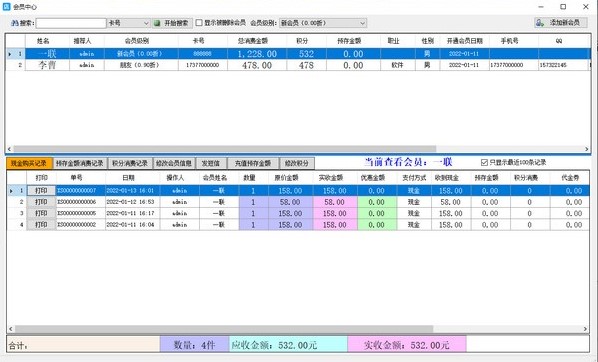
Task: Select the 修改积分 tab
Action: 297,163
